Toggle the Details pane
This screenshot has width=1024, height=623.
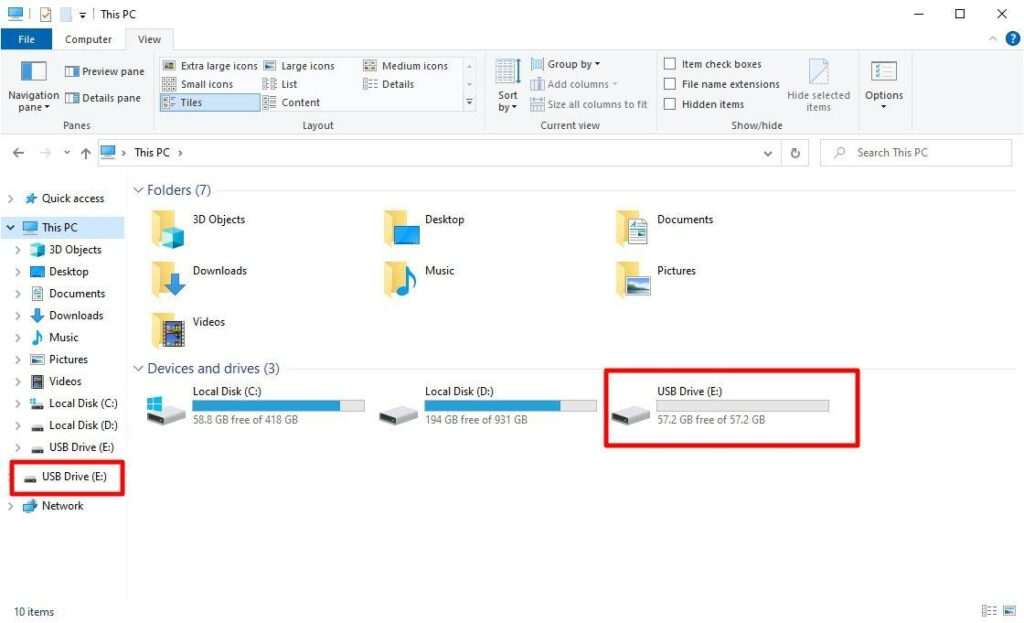(x=103, y=98)
